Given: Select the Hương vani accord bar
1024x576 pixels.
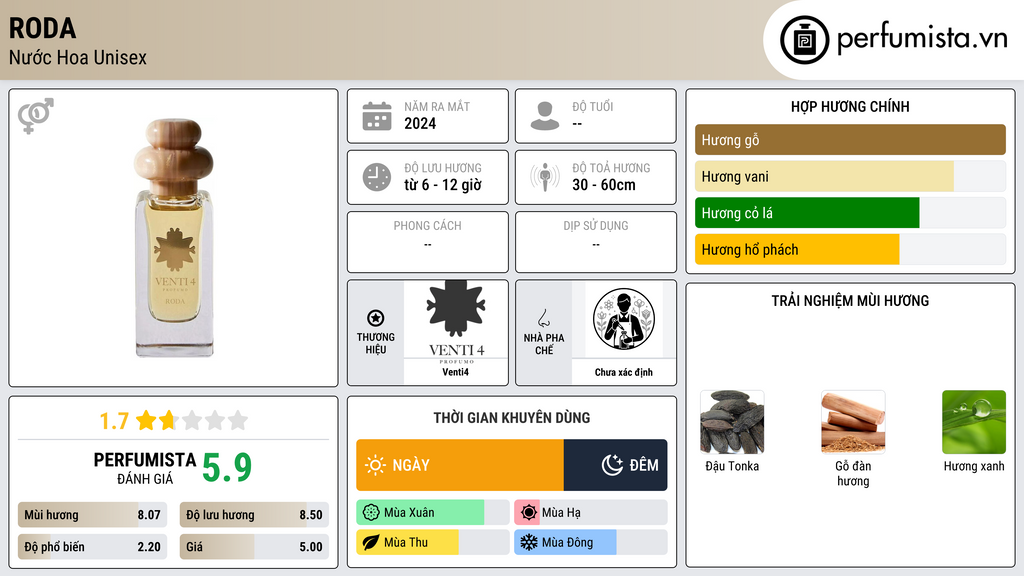Looking at the screenshot, I should pyautogui.click(x=850, y=176).
